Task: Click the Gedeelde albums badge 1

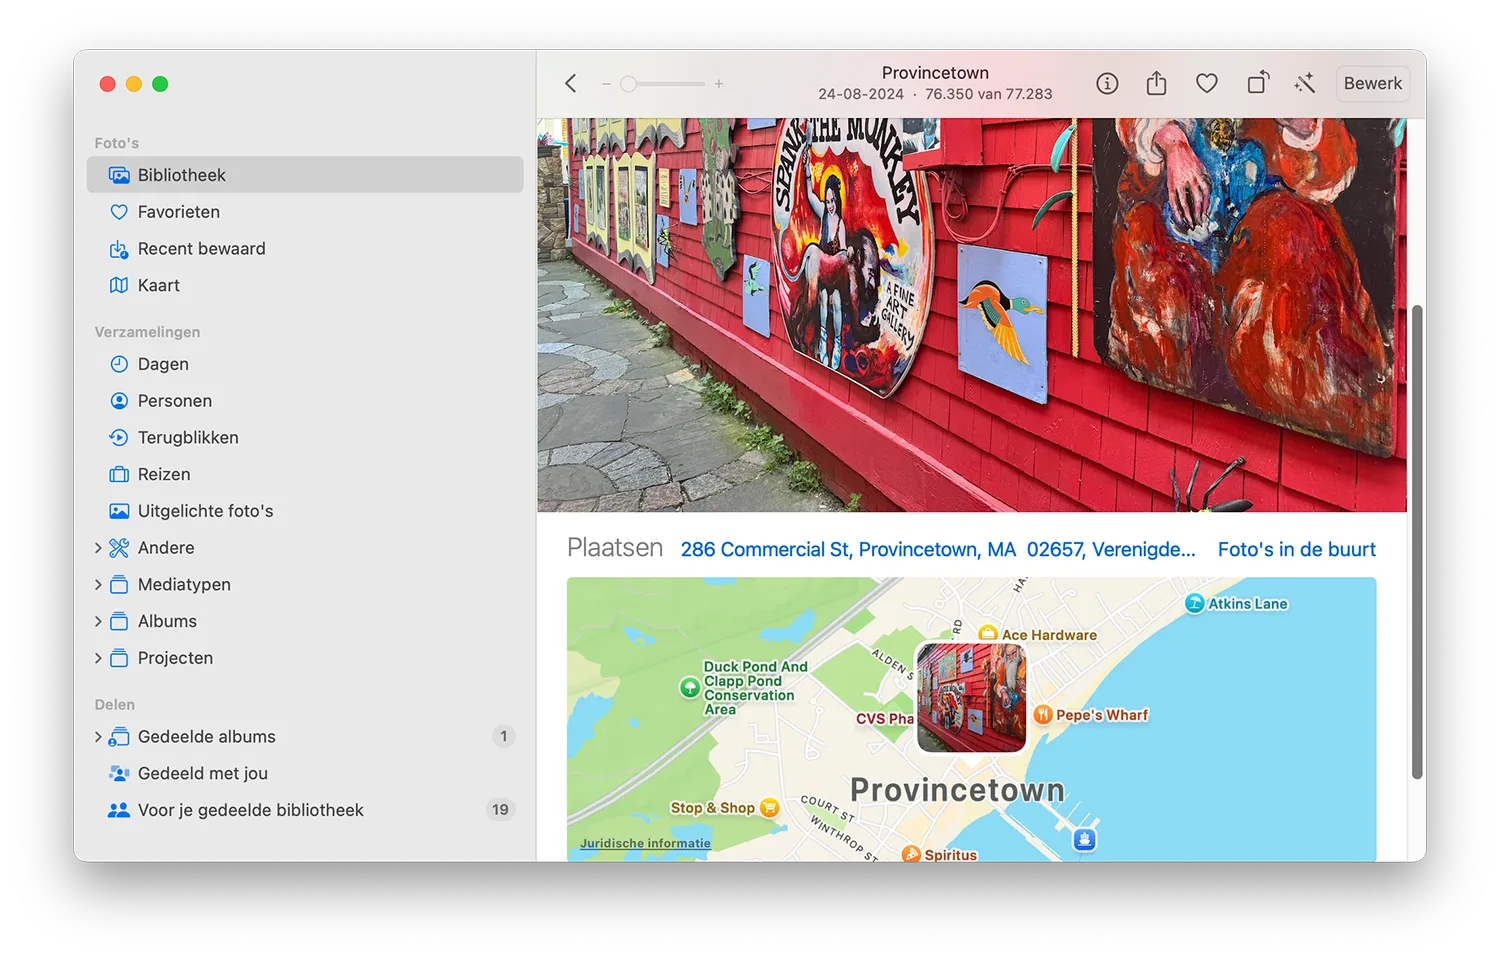Action: click(x=503, y=737)
